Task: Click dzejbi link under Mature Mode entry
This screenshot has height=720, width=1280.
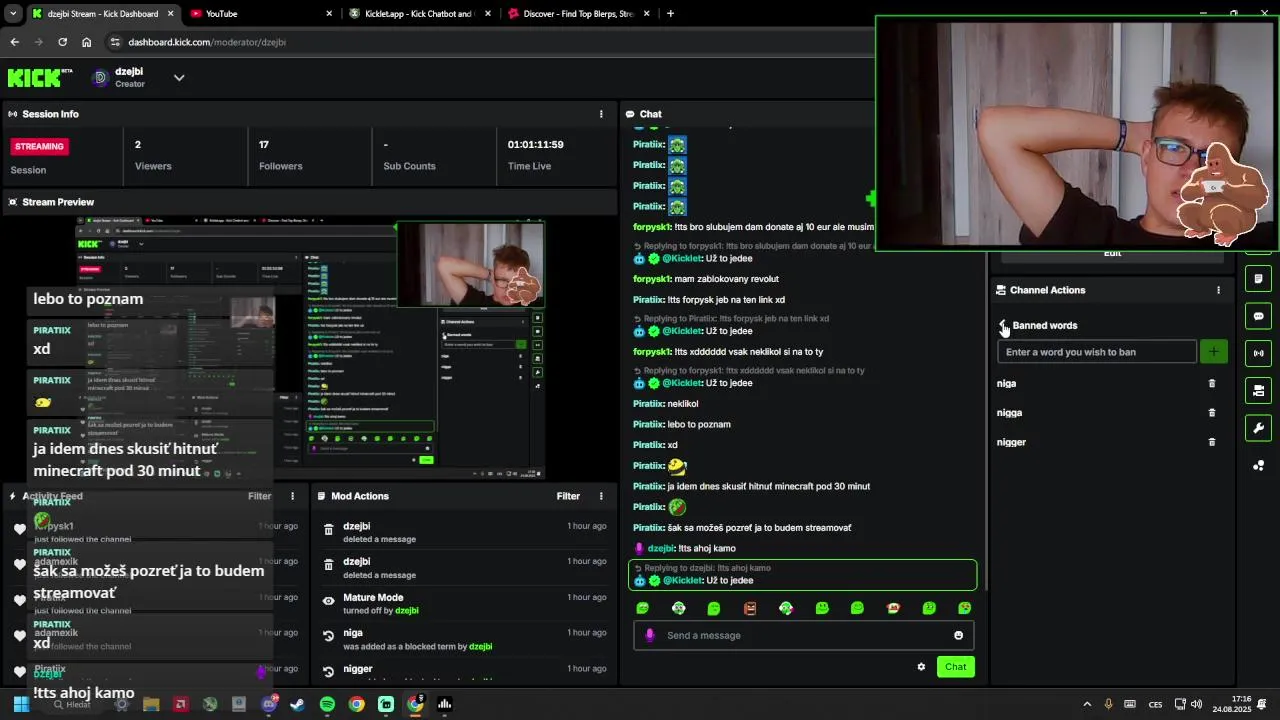Action: coord(406,611)
